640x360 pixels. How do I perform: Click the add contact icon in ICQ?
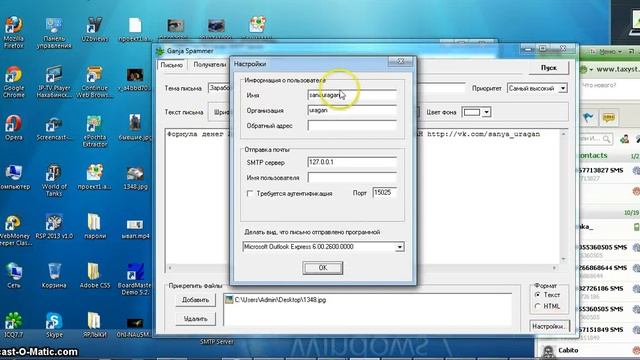tap(625, 139)
